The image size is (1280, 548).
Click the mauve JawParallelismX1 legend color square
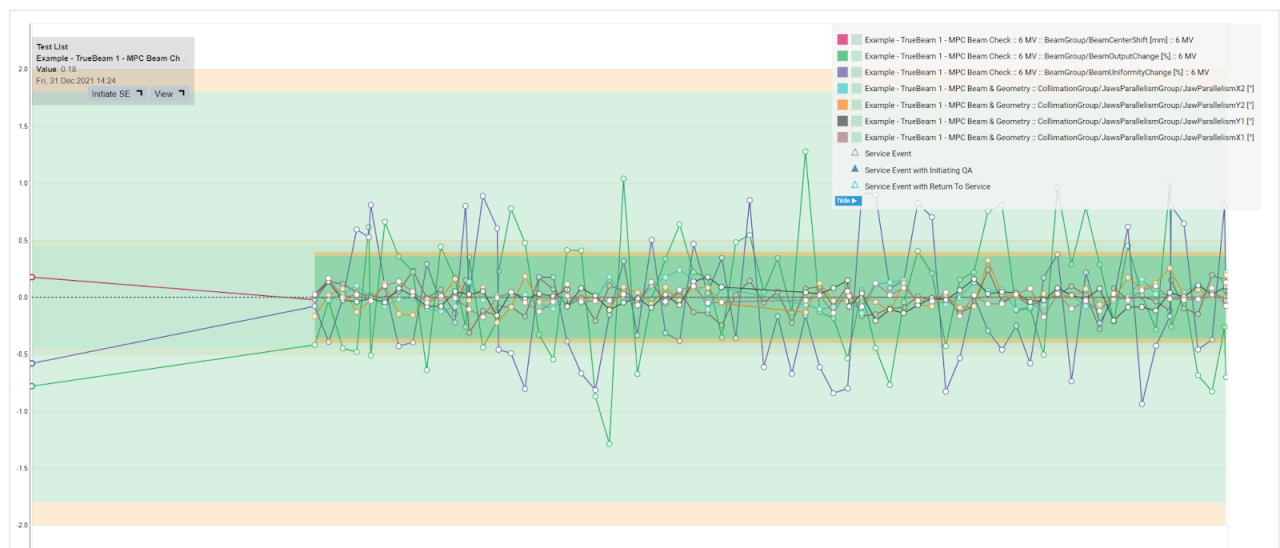click(x=842, y=137)
